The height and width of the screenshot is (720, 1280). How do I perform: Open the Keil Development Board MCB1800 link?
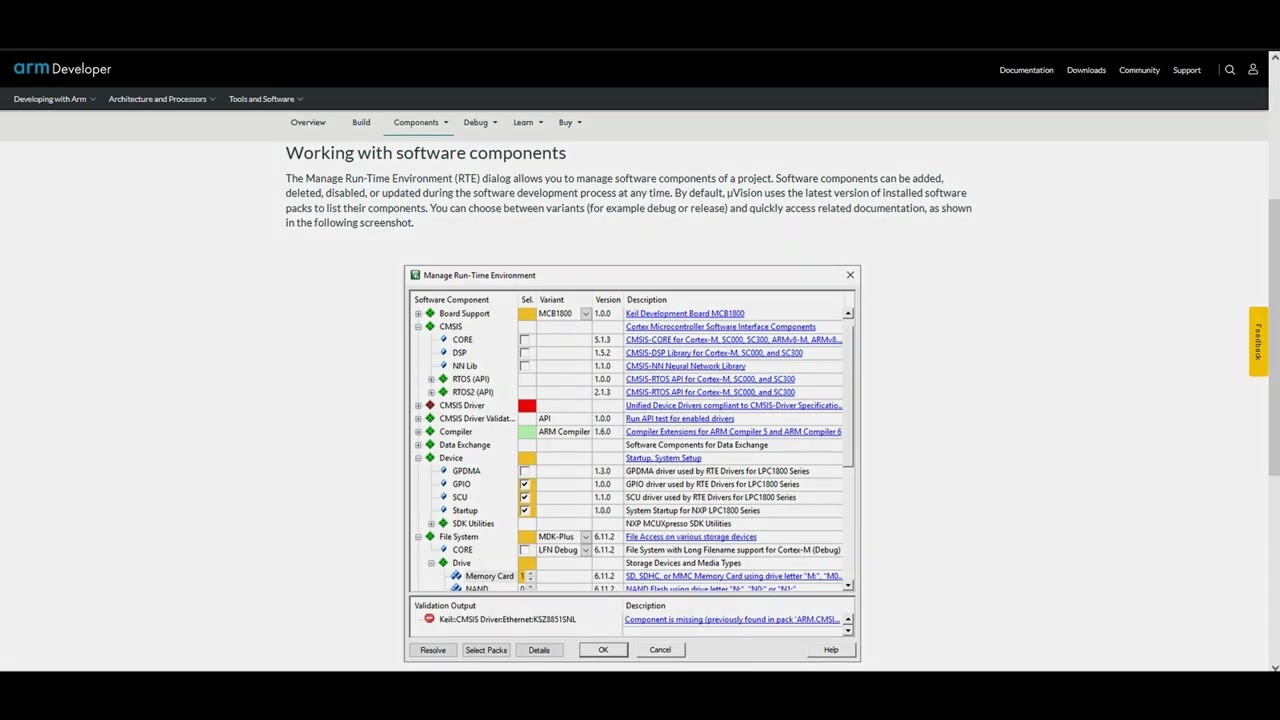685,314
